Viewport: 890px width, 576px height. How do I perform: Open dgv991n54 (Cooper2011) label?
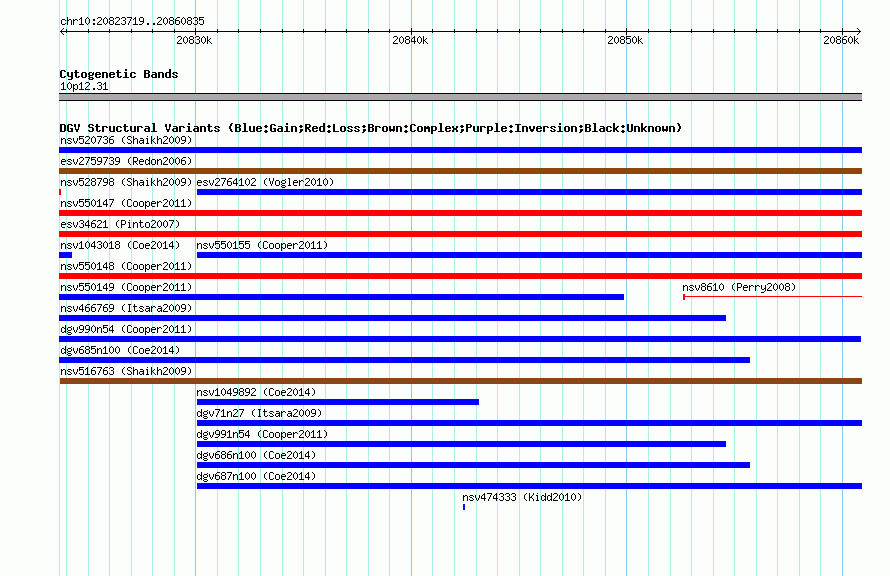coord(262,434)
